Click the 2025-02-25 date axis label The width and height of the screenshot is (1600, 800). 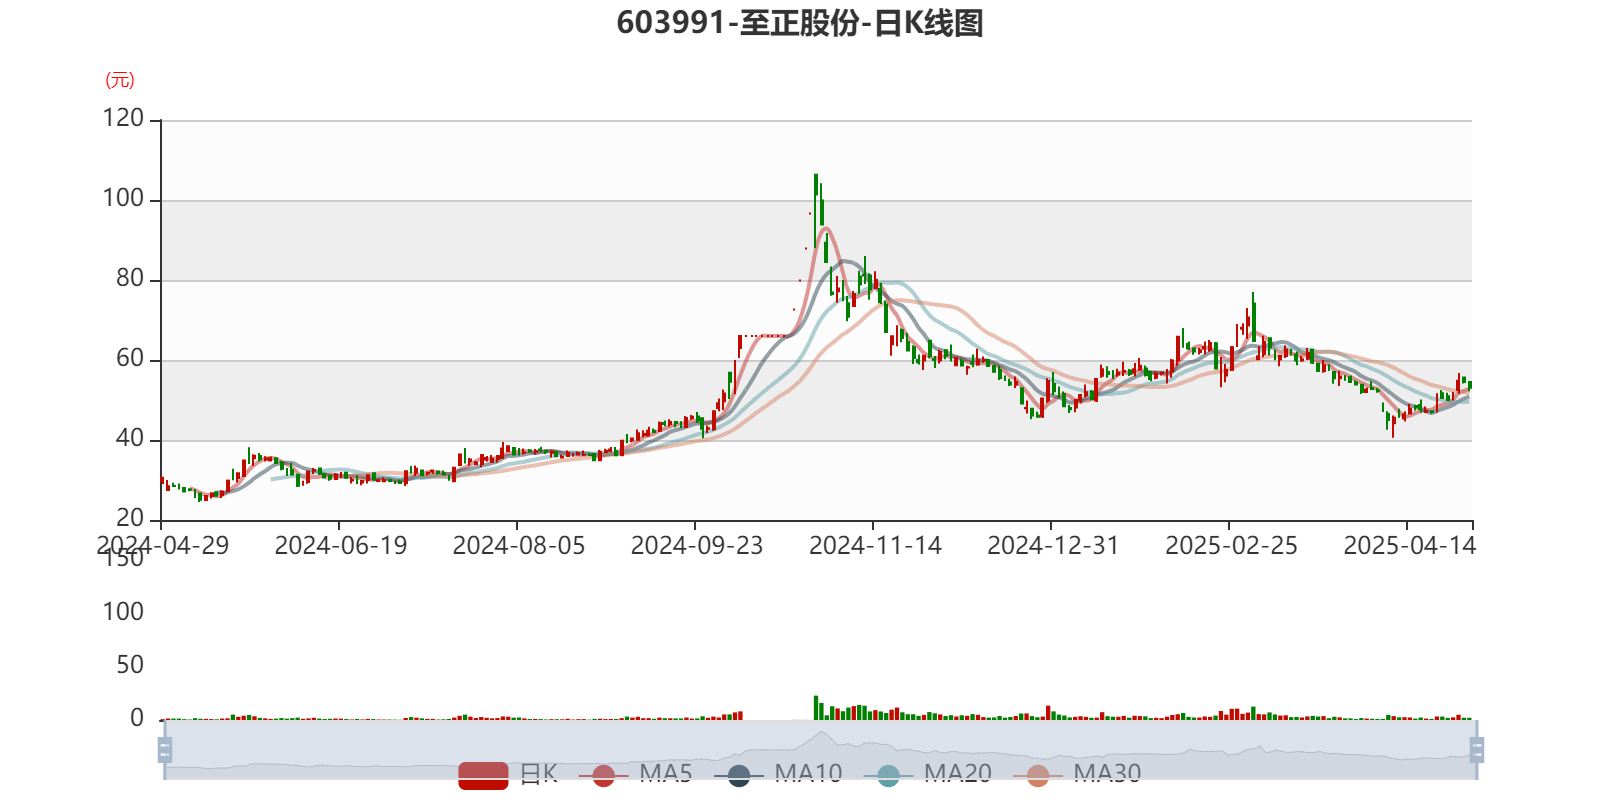pos(1231,546)
